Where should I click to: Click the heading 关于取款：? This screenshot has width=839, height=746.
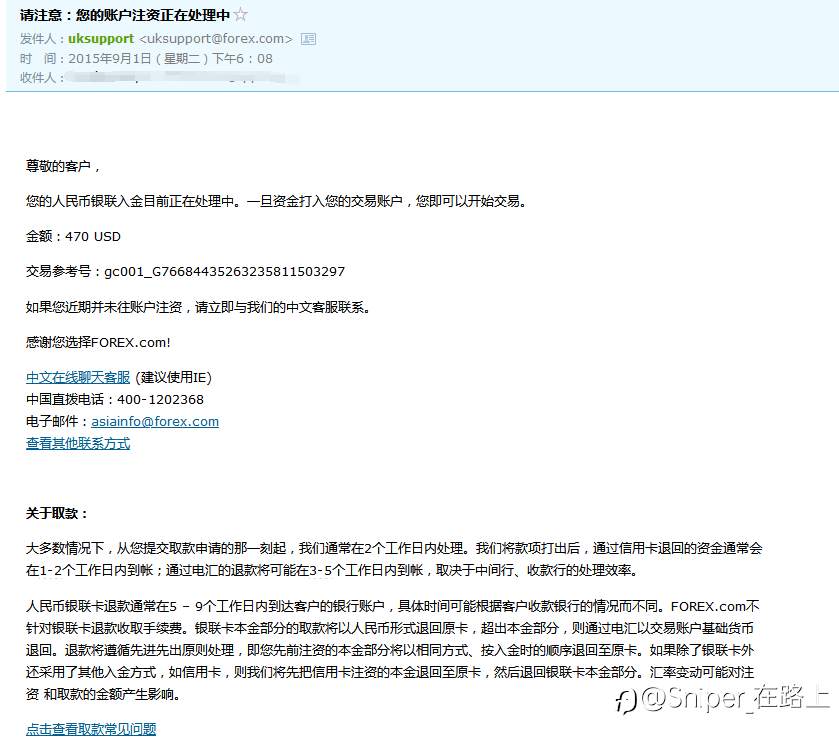(x=57, y=513)
